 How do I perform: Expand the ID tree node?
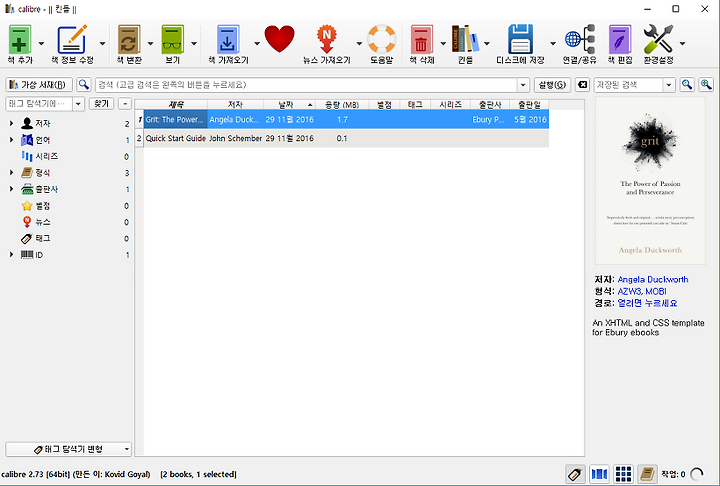[x=11, y=254]
